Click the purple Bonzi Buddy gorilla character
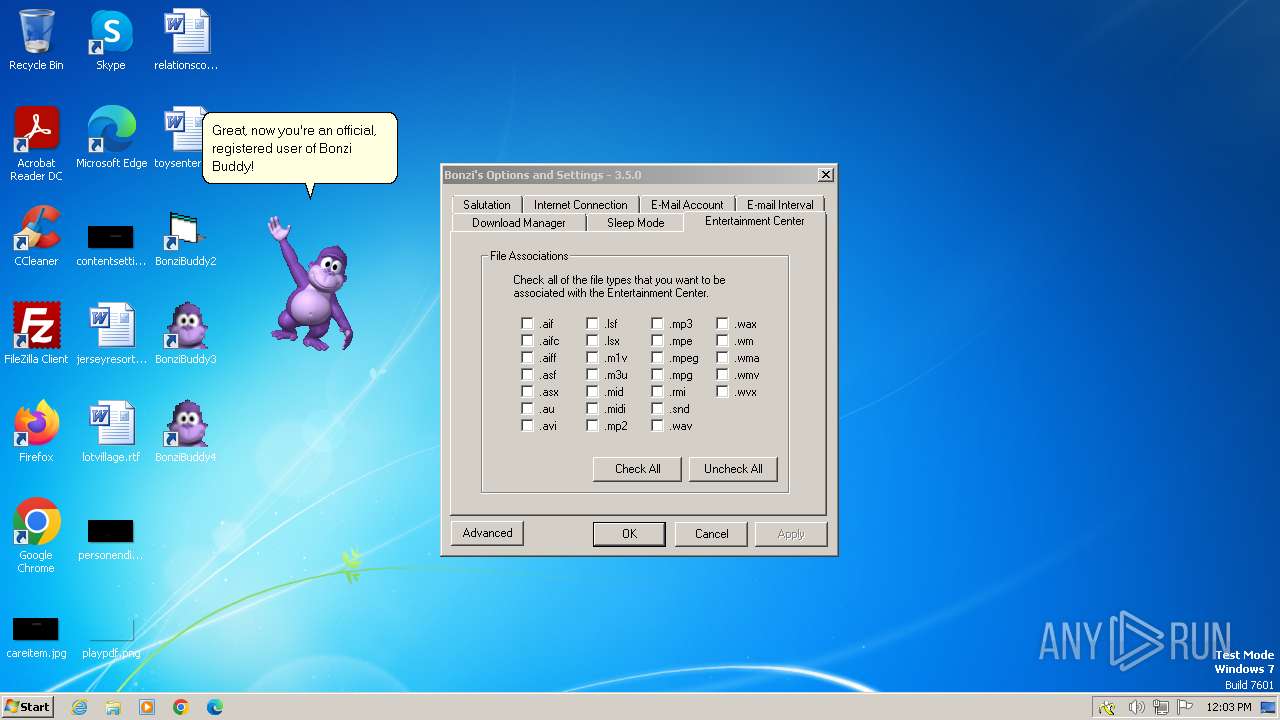1280x720 pixels. (310, 285)
